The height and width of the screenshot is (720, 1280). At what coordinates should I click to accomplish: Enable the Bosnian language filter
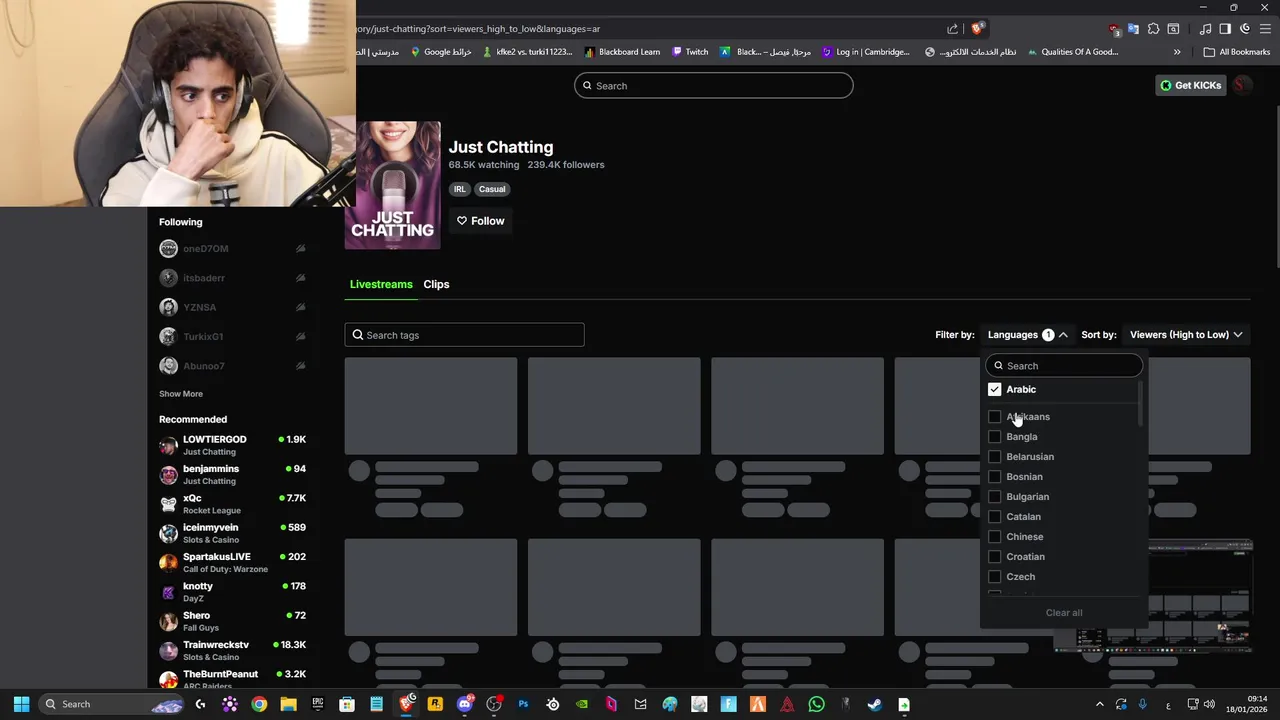coord(994,477)
